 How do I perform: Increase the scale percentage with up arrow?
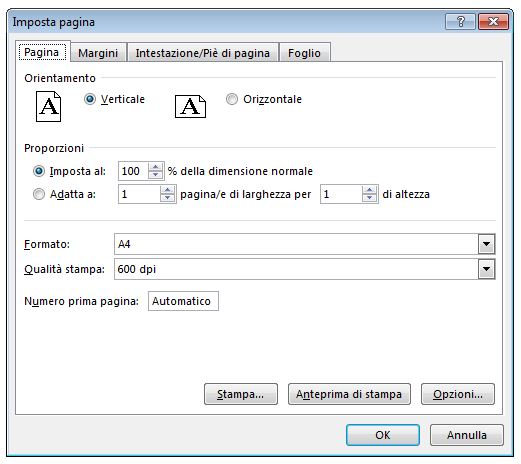pos(155,167)
